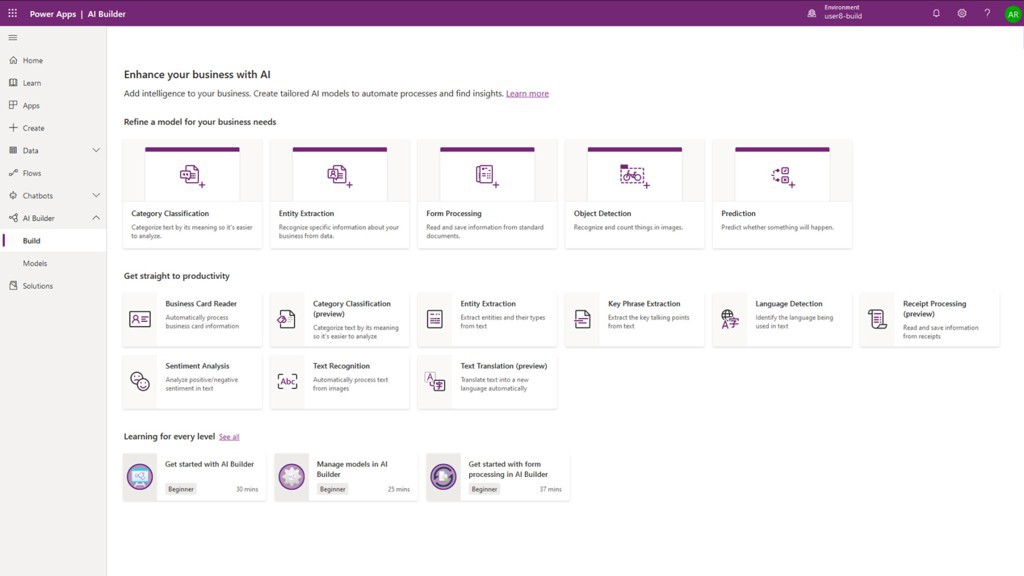Viewport: 1024px width, 576px height.
Task: Open Manage models in AI Builder module
Action: point(346,477)
